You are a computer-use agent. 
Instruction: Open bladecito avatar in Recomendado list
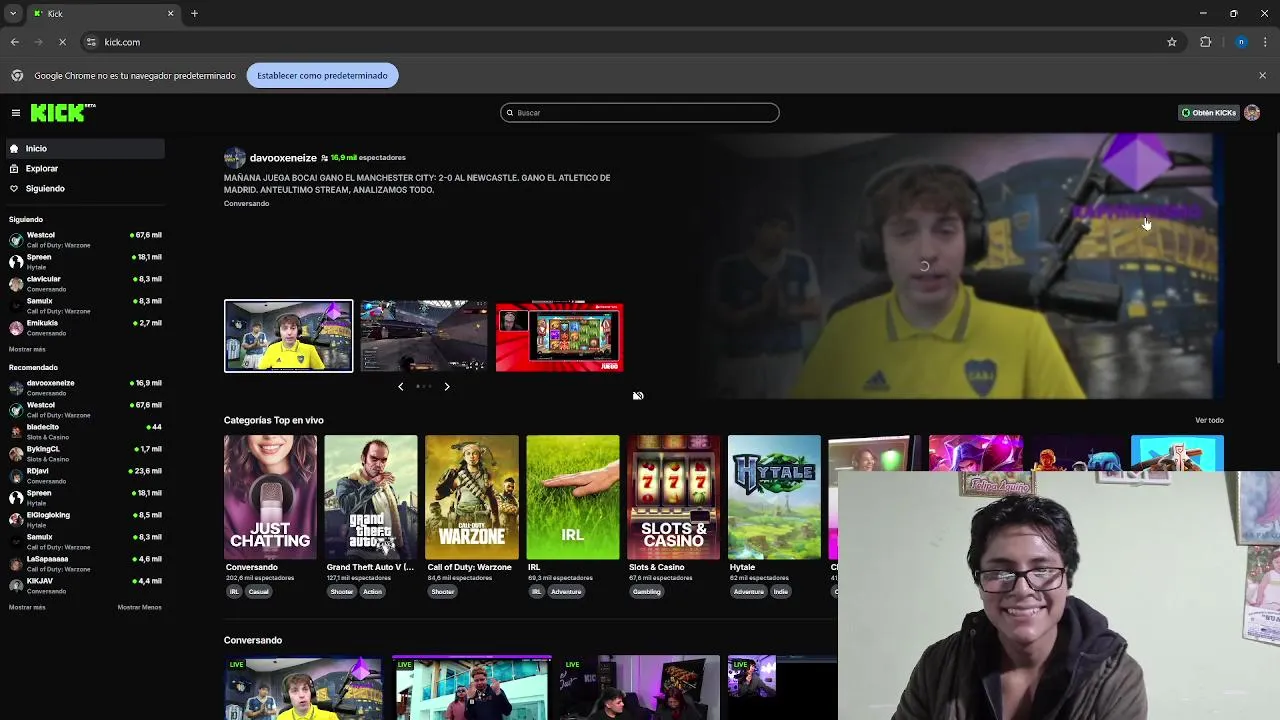16,432
